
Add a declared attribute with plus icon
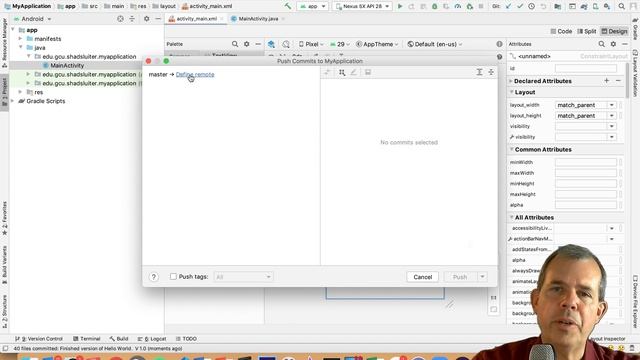607,81
